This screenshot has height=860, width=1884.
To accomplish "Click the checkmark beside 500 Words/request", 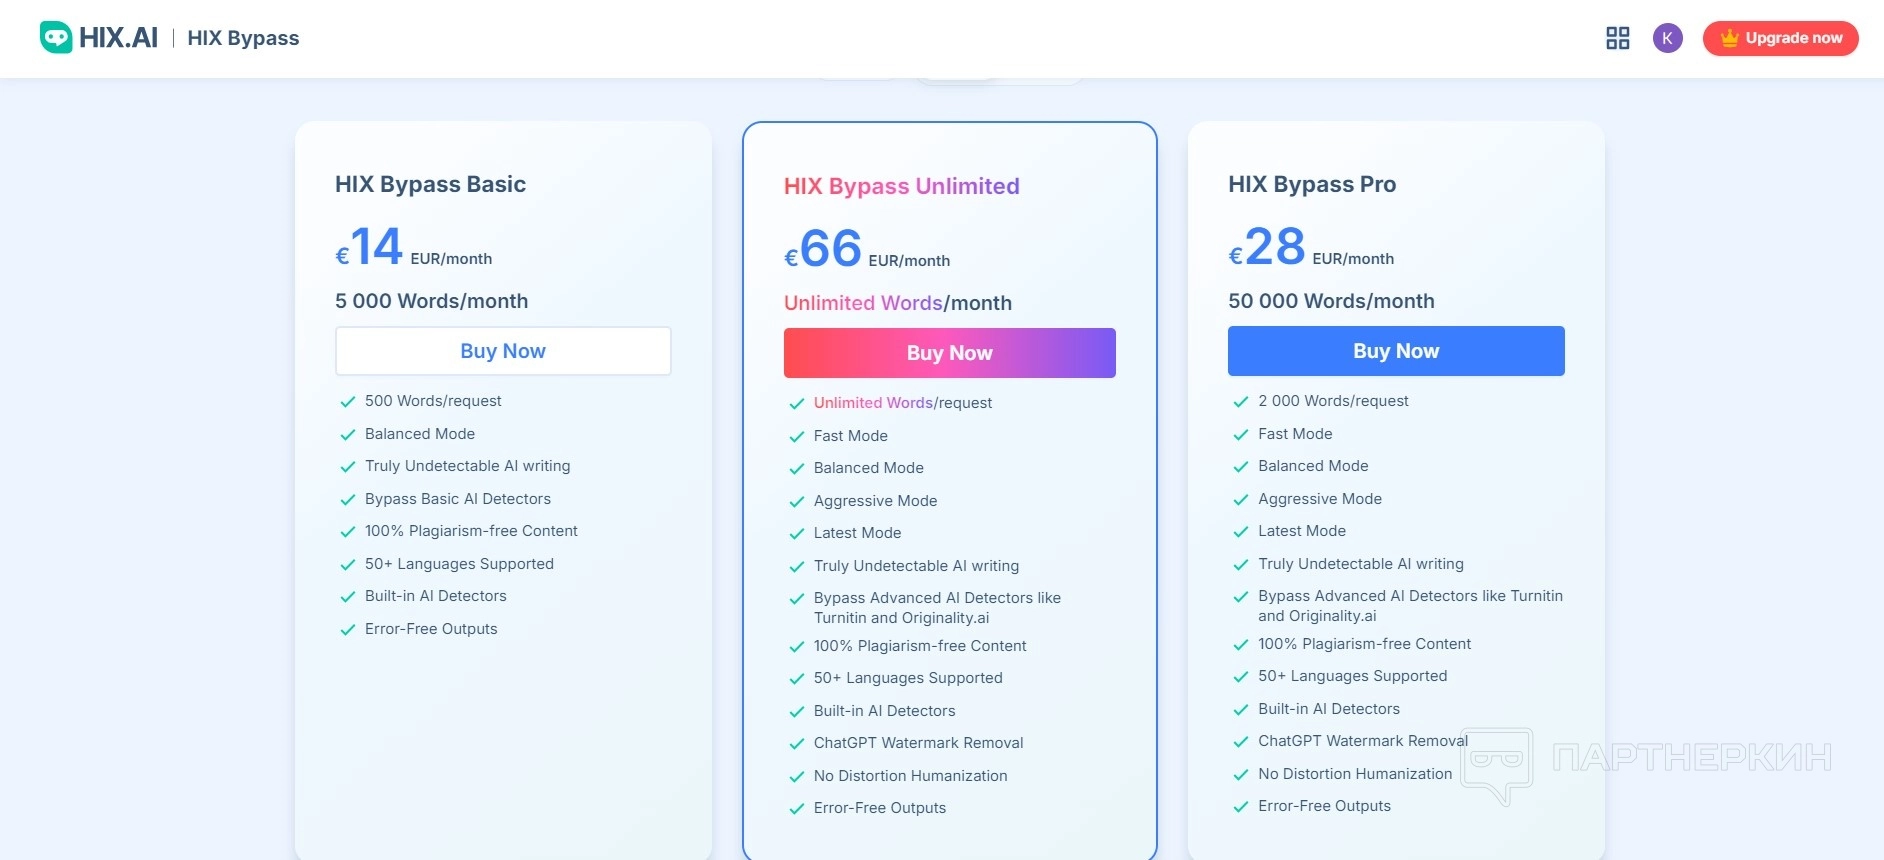I will coord(348,402).
